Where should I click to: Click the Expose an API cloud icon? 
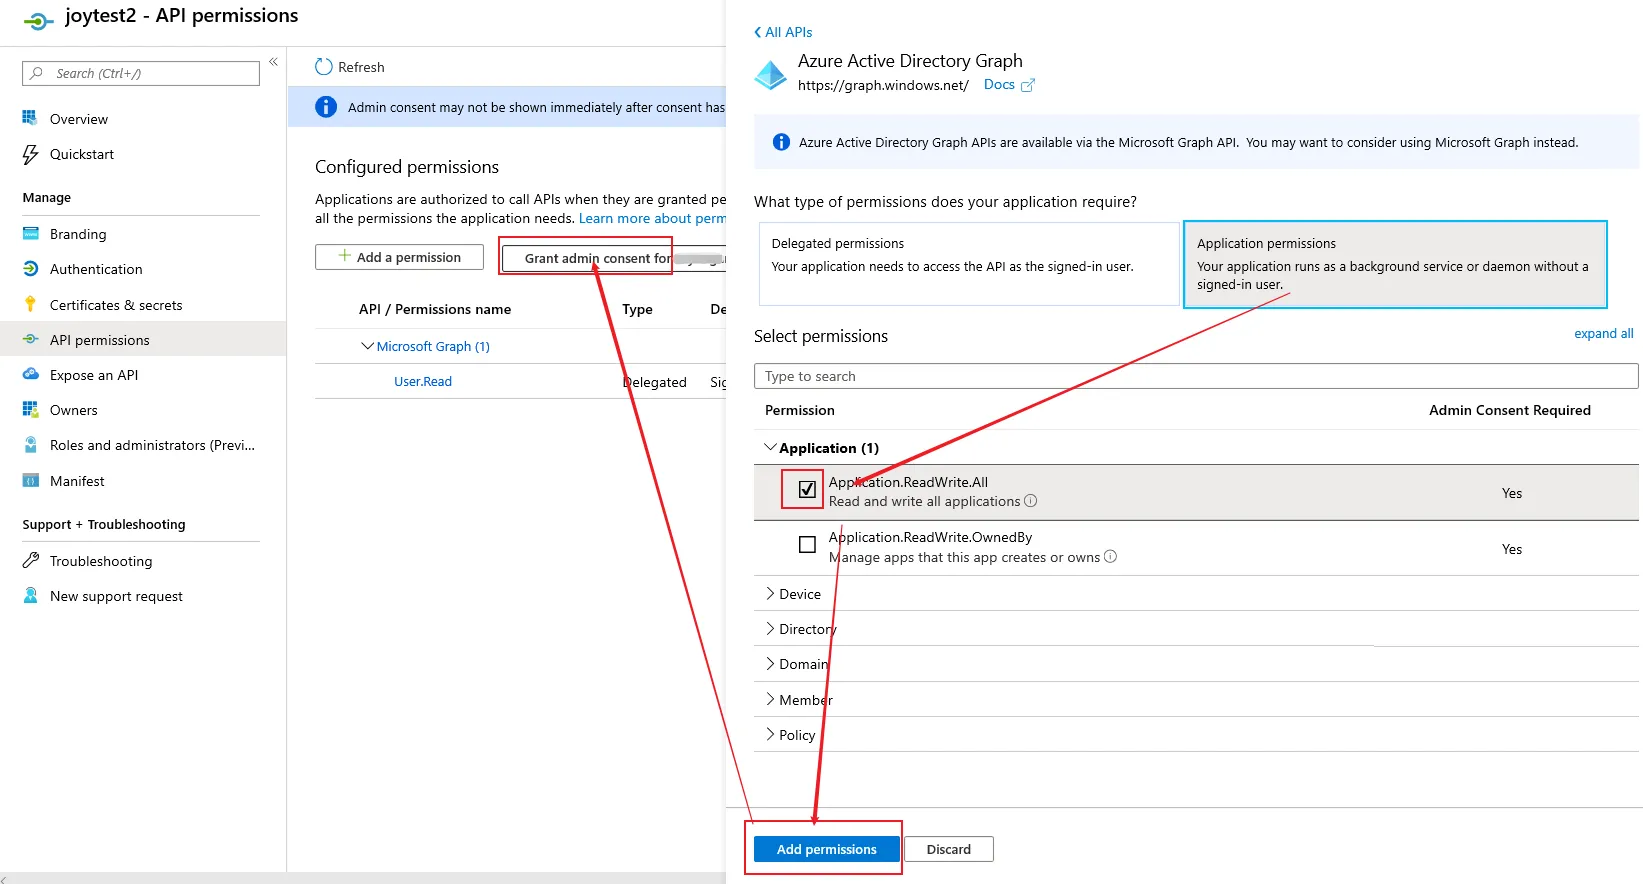(x=30, y=375)
